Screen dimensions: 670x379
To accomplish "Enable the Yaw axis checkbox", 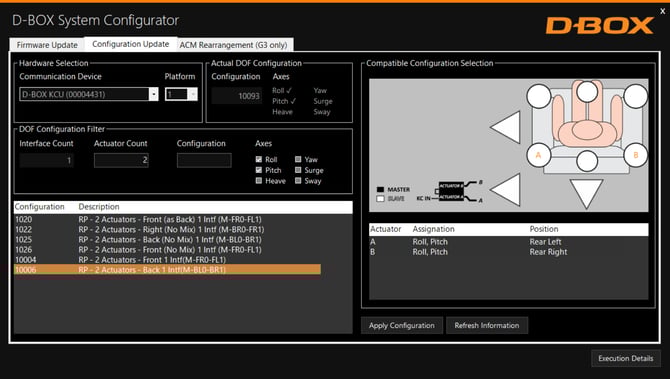I will (298, 159).
